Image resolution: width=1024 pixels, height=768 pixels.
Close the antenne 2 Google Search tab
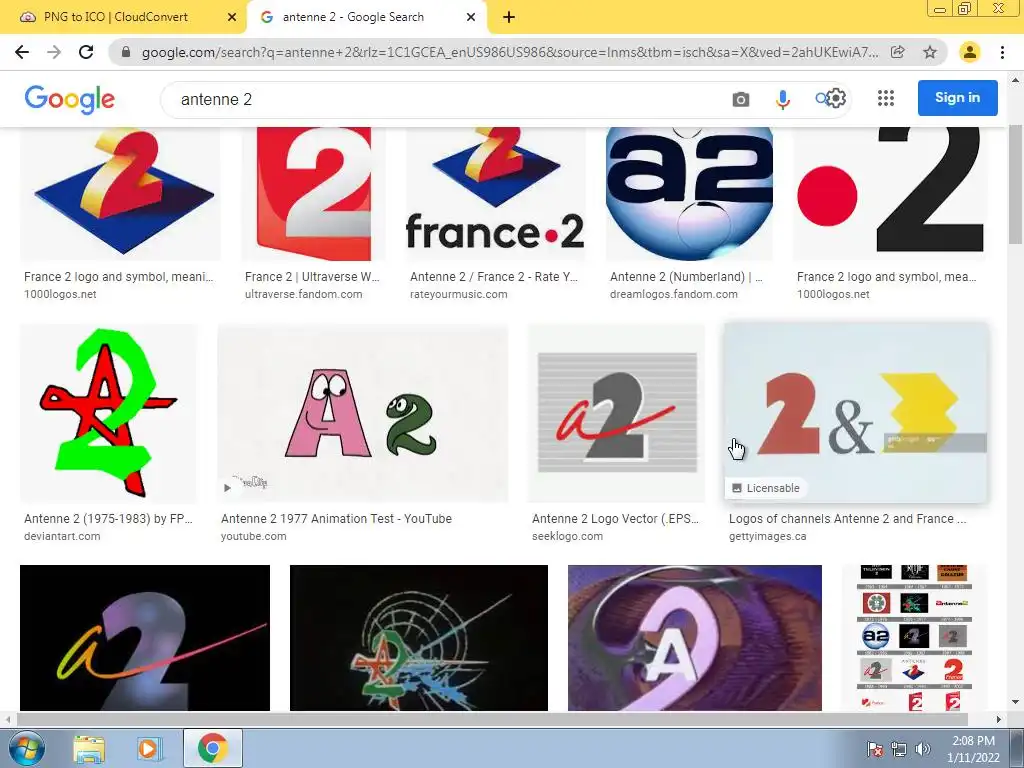(x=471, y=17)
